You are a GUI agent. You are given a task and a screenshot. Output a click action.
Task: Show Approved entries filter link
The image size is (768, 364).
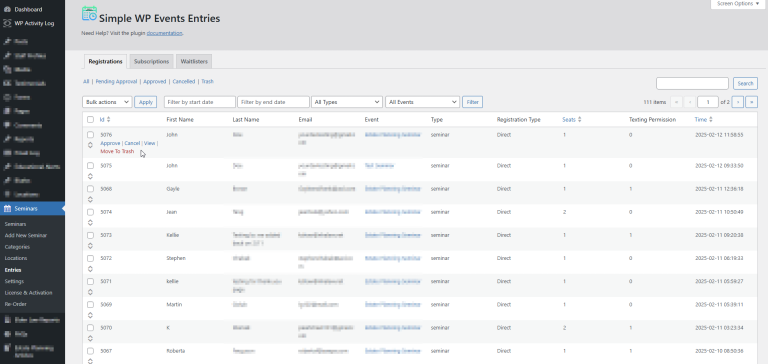point(154,81)
